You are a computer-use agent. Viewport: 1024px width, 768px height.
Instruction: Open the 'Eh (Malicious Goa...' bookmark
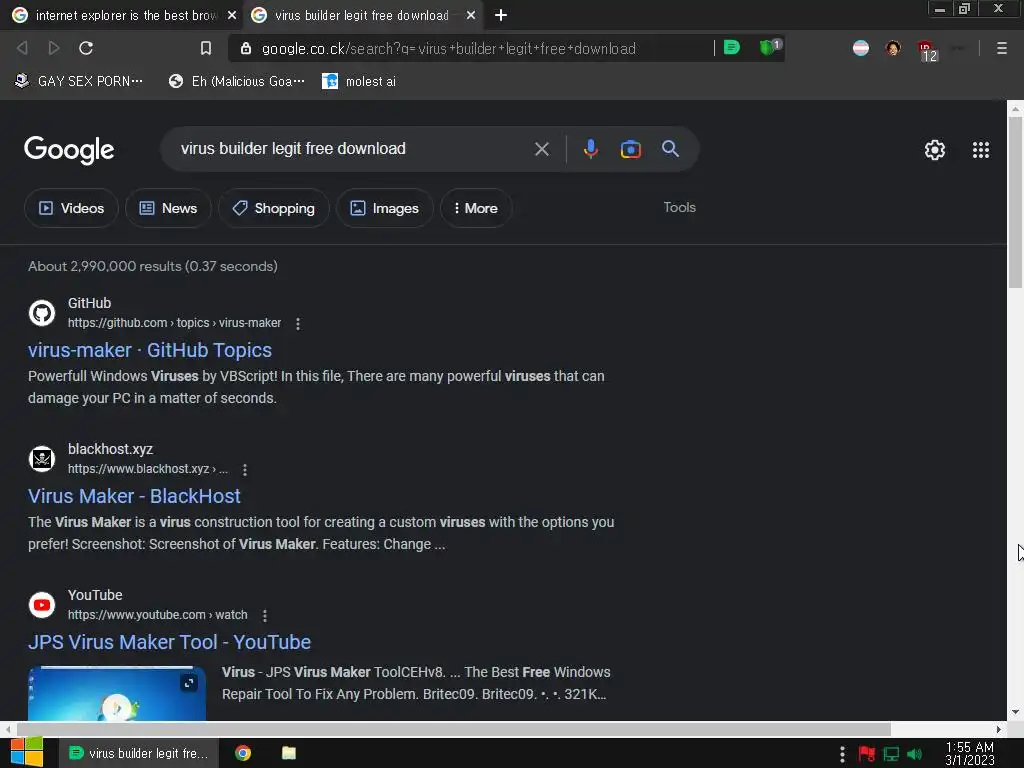tap(236, 81)
